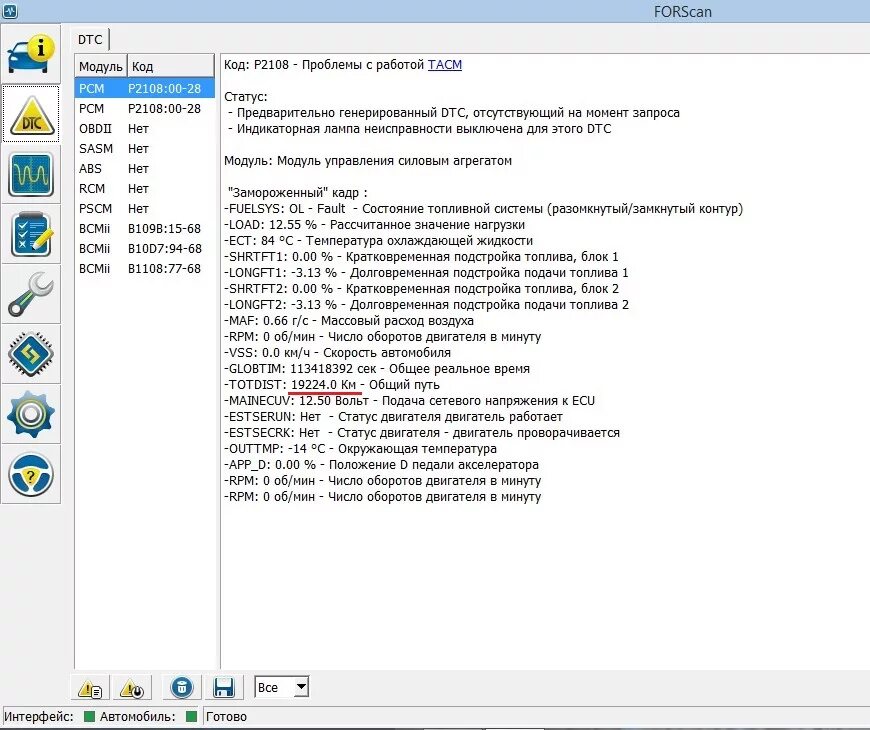870x730 pixels.
Task: Click the 'SHRTFT2: 0.00 %' line
Action: pos(422,288)
